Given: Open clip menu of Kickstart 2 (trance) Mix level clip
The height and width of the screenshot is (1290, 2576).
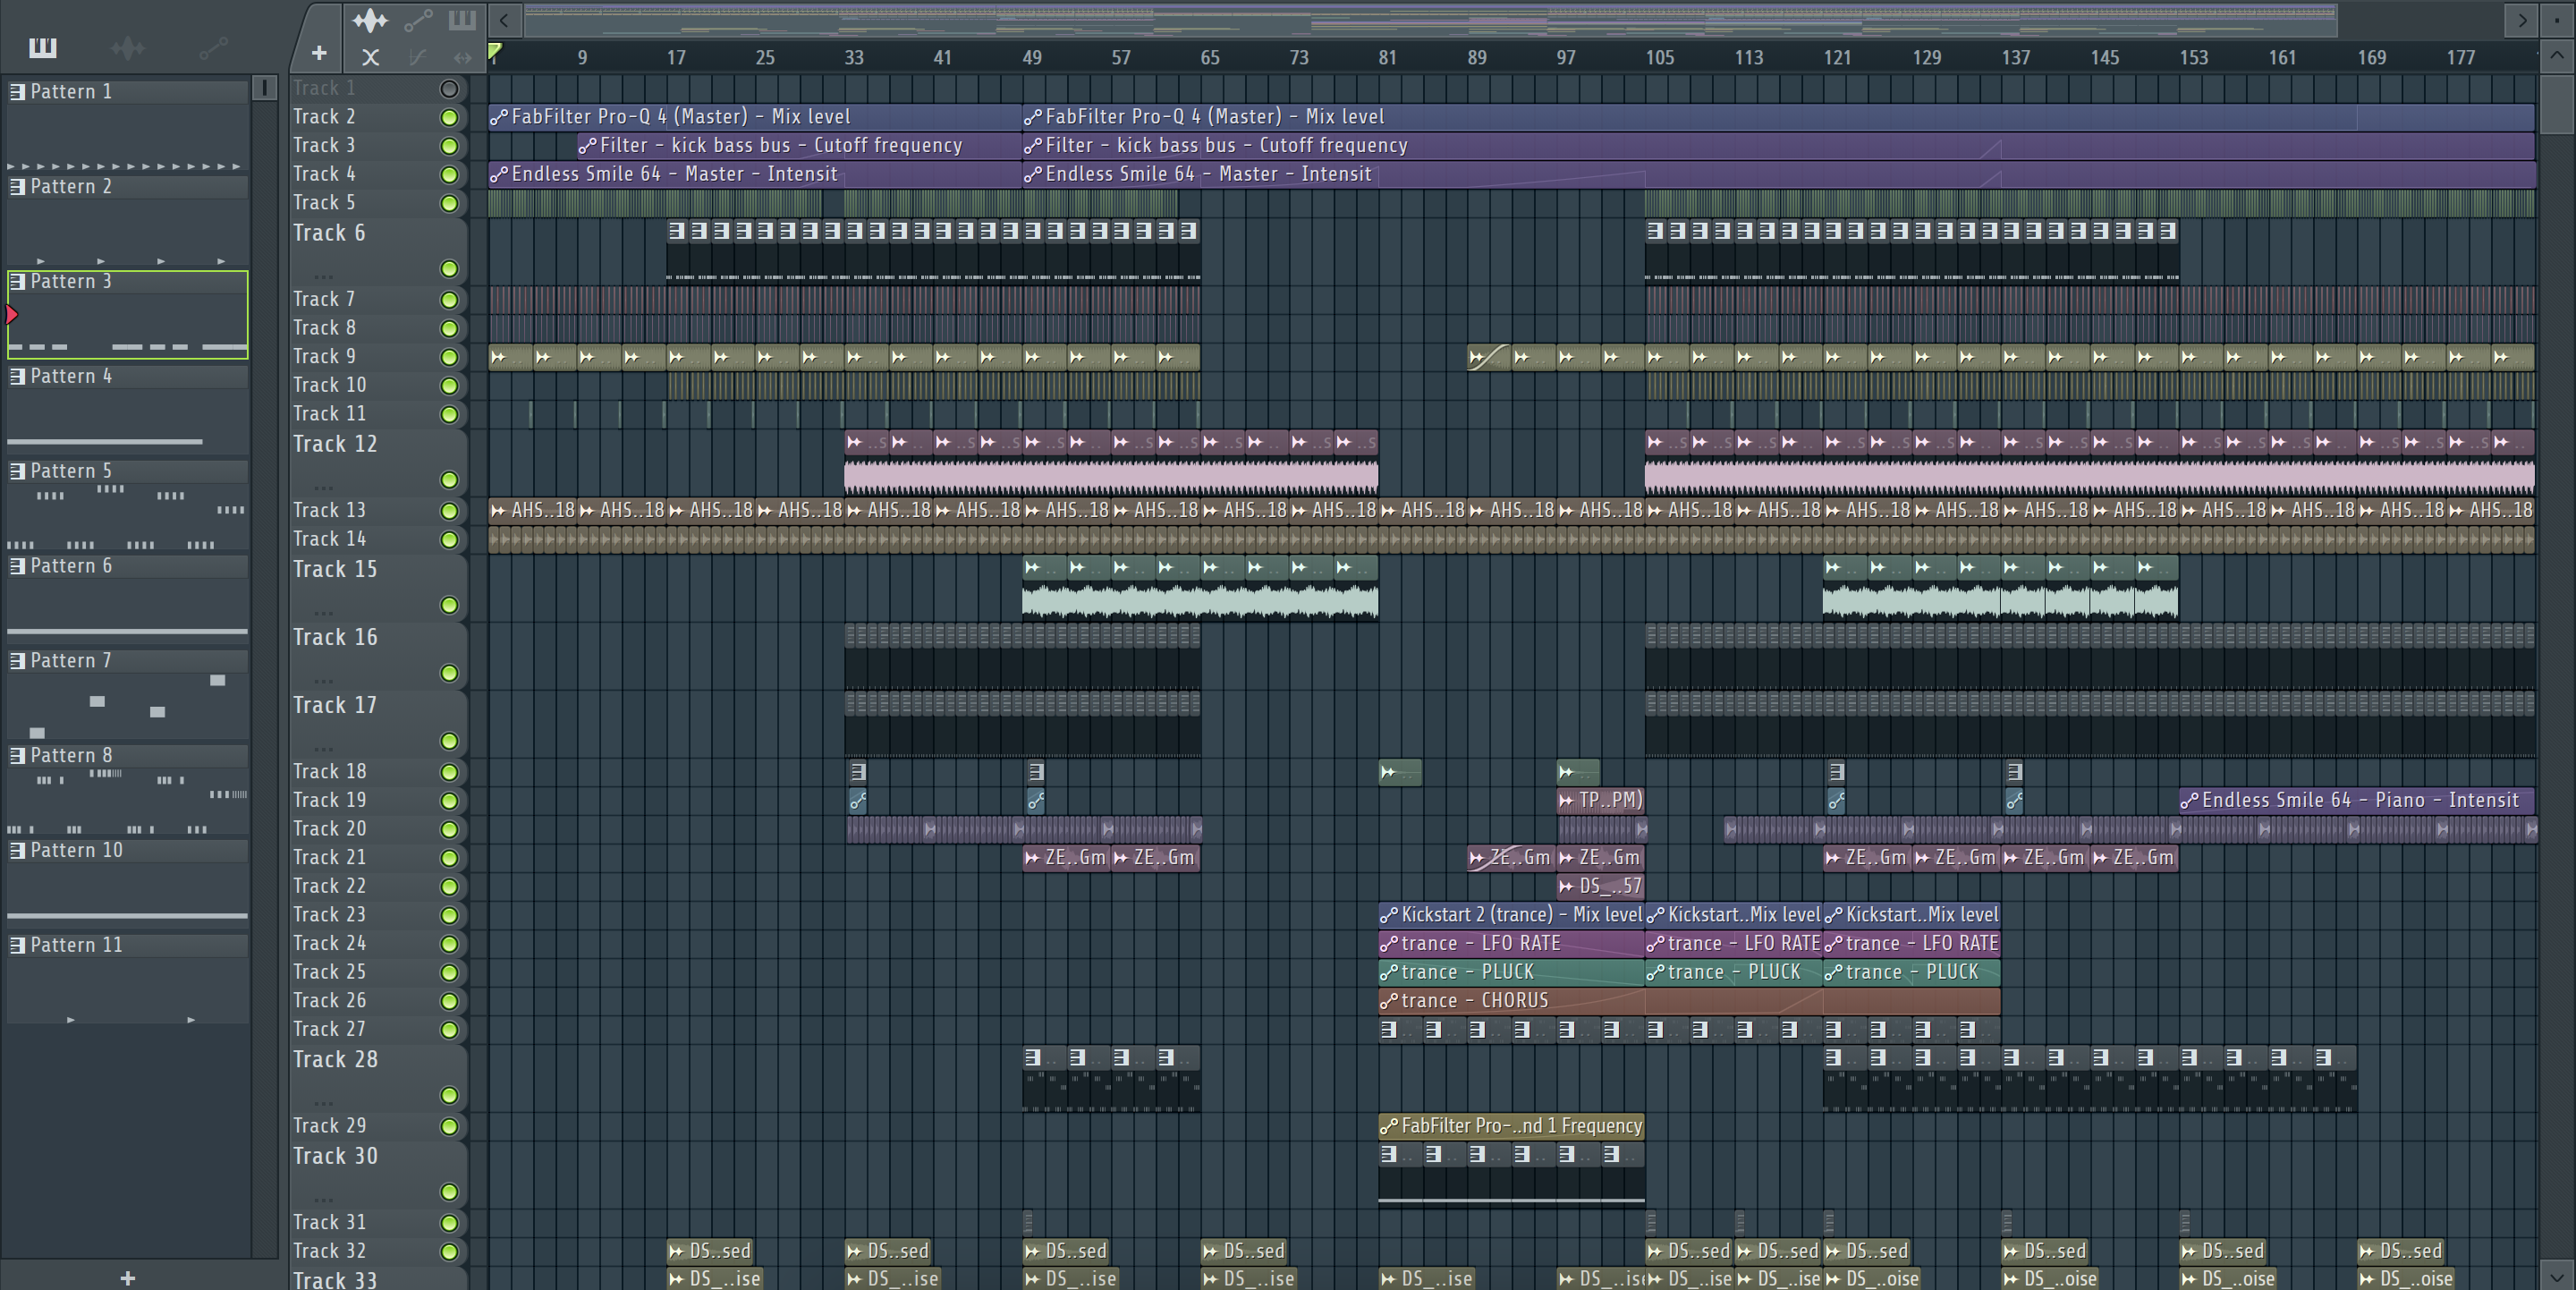Looking at the screenshot, I should [1389, 914].
